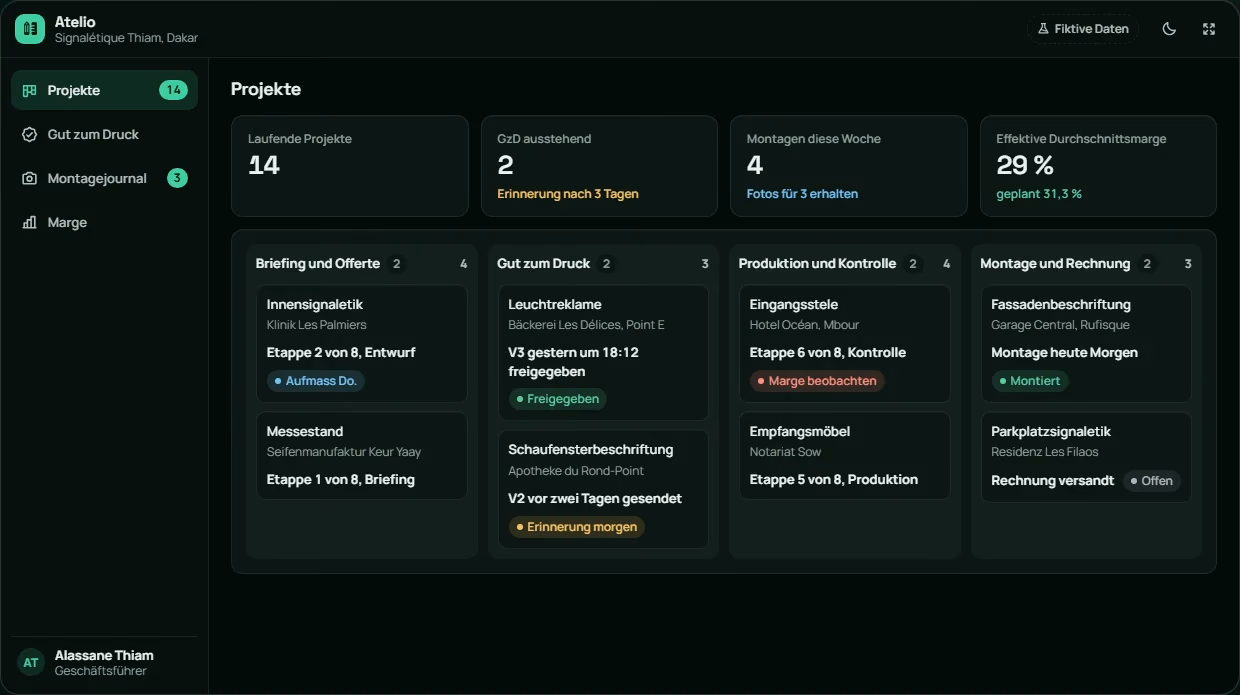The height and width of the screenshot is (695, 1240).
Task: Open the Effektive Durchschnittsmarge stat card
Action: coord(1098,166)
